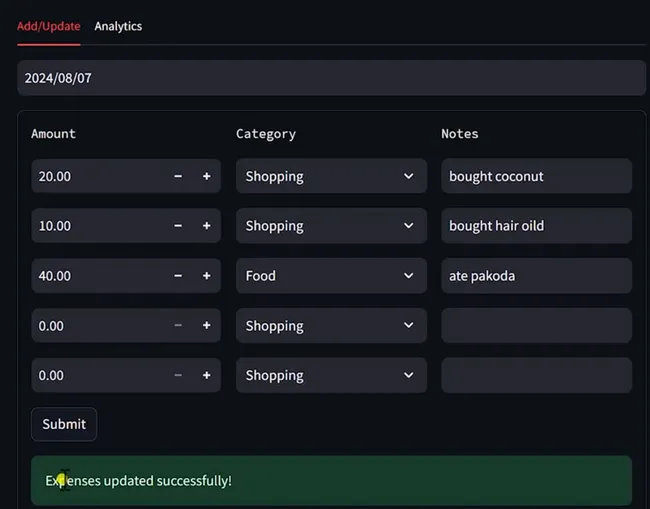Decrement the 40.00 amount field

[178, 276]
